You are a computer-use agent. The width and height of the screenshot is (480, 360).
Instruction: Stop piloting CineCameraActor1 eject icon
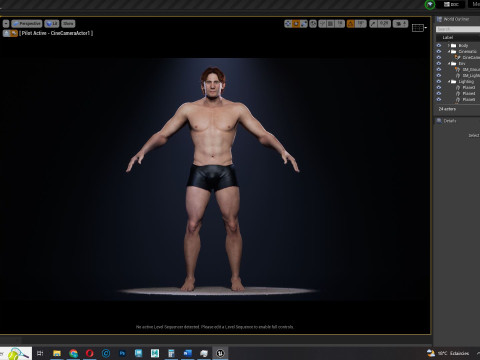[x=6, y=33]
